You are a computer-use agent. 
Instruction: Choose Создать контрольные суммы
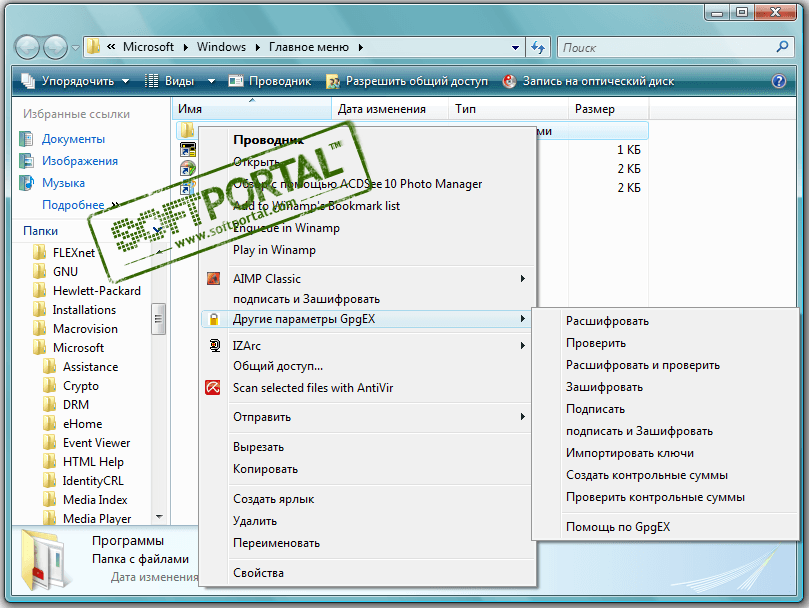tap(665, 475)
